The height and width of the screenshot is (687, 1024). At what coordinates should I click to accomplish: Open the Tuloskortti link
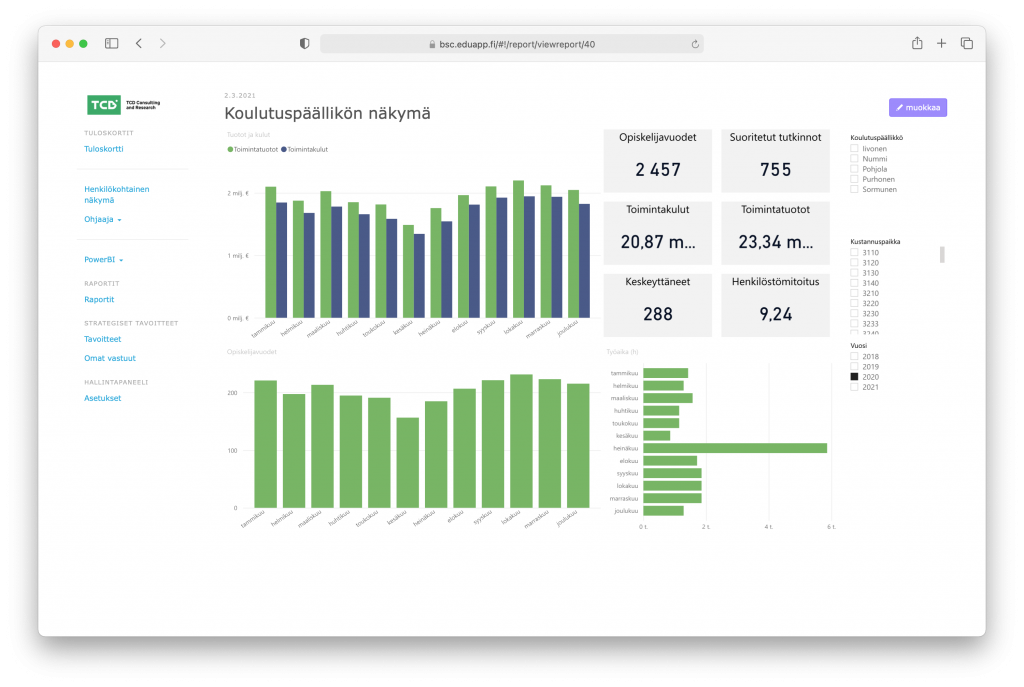coord(104,149)
